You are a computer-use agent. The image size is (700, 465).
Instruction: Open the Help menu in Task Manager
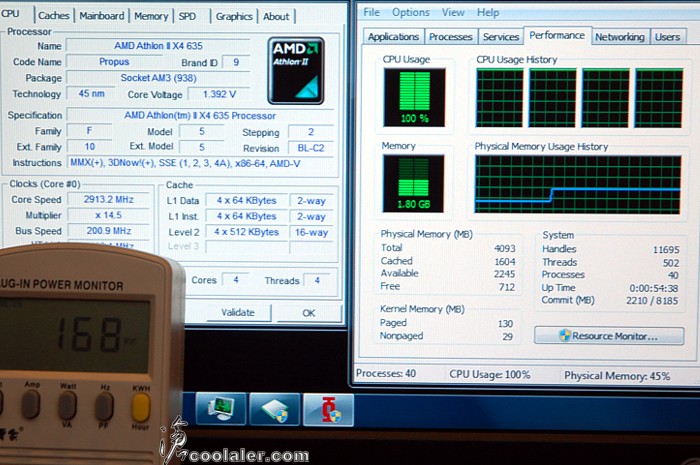[x=488, y=12]
